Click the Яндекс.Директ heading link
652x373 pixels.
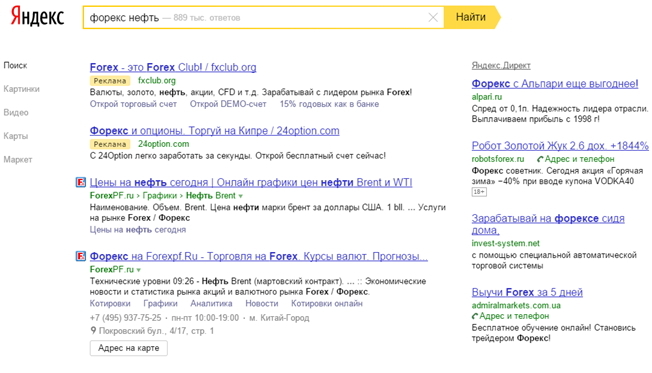501,65
